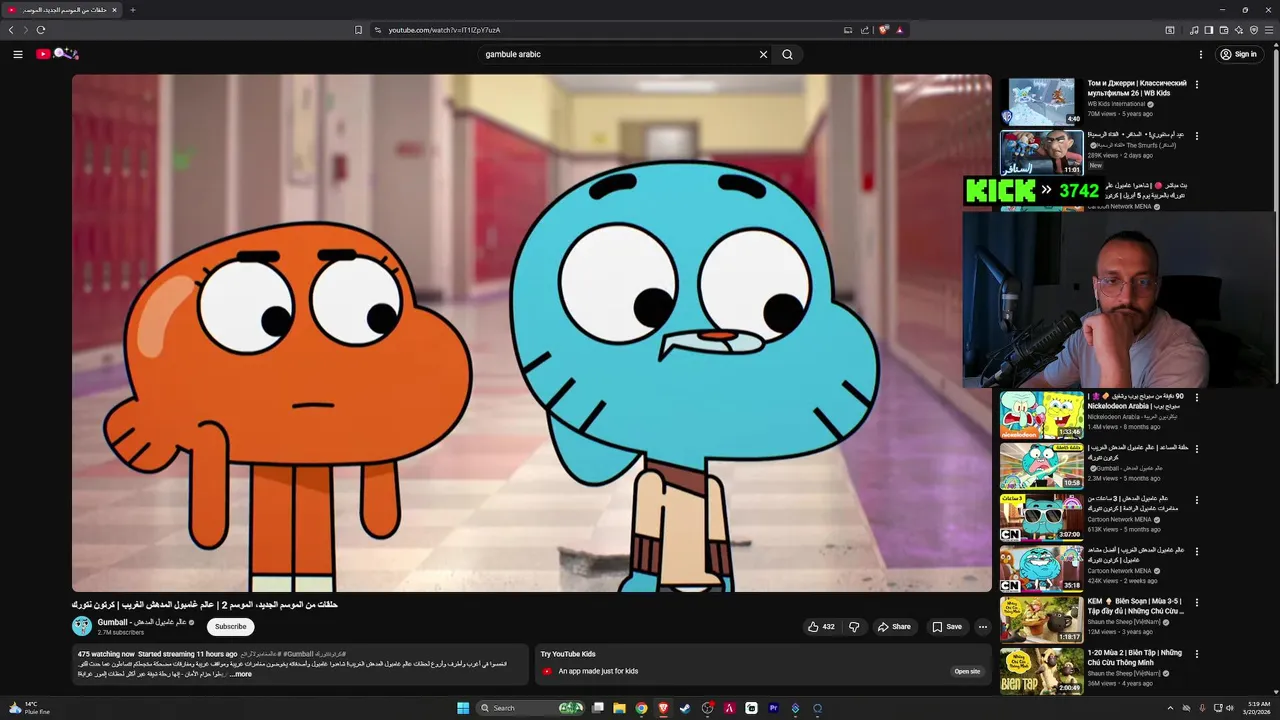Open File Explorer from taskbar
Screen dimensions: 1280x720
(x=619, y=708)
